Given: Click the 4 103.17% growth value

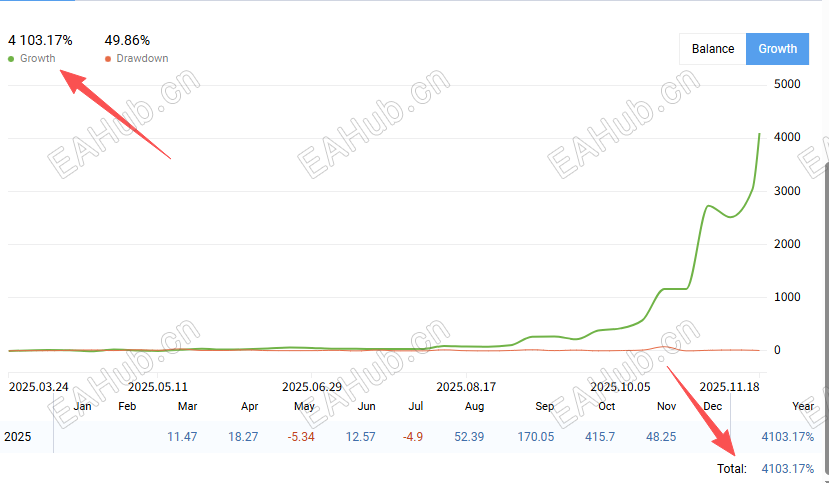Looking at the screenshot, I should pyautogui.click(x=40, y=41).
